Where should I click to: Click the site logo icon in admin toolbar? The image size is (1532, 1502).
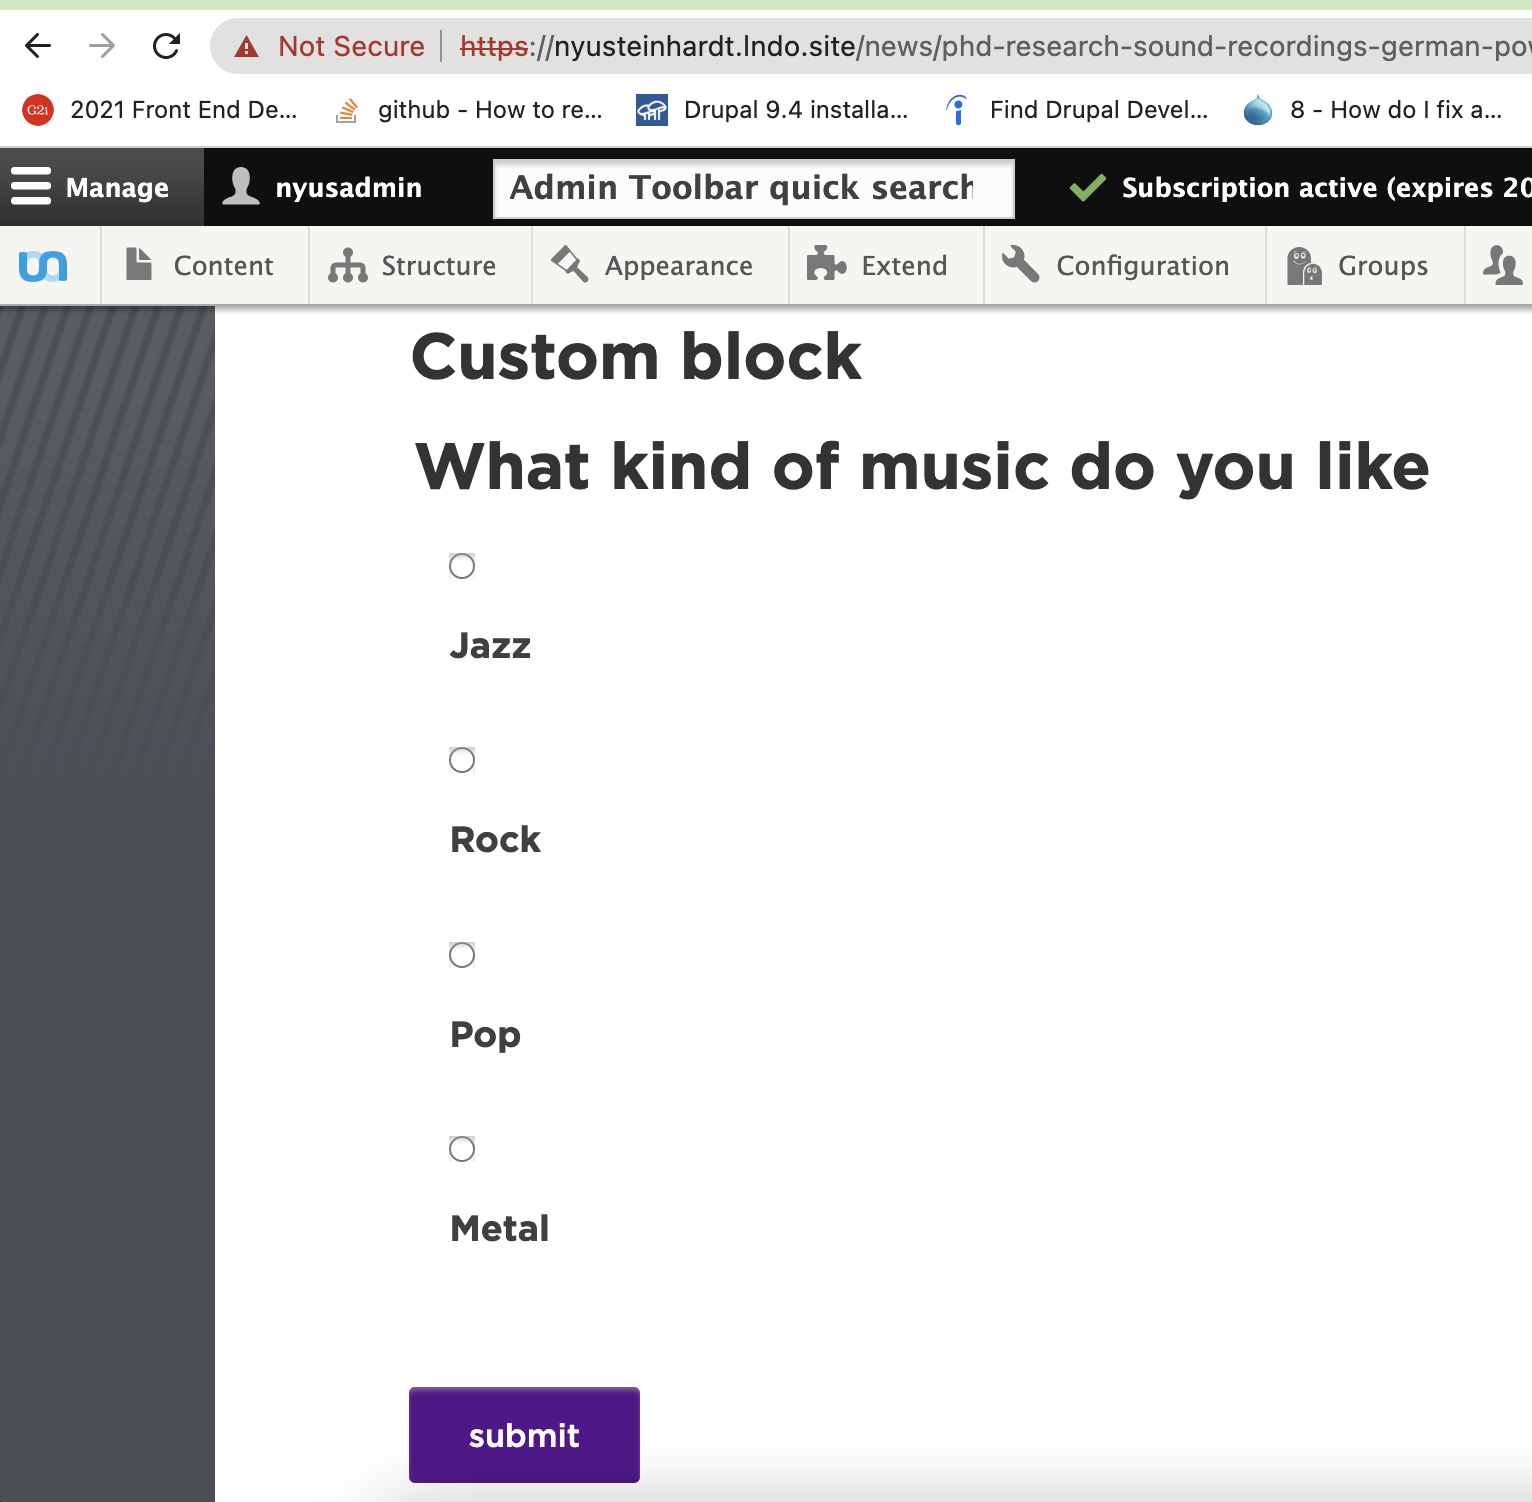pos(45,265)
